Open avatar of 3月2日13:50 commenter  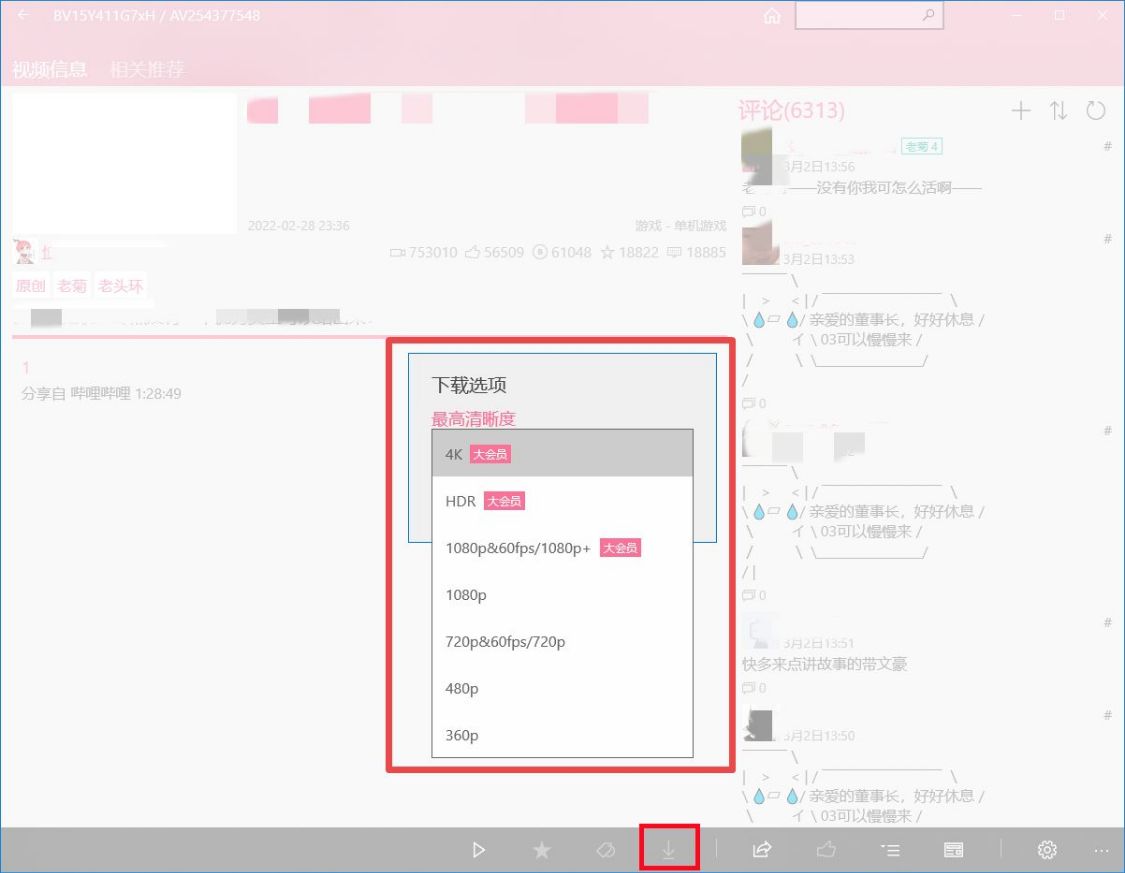760,725
